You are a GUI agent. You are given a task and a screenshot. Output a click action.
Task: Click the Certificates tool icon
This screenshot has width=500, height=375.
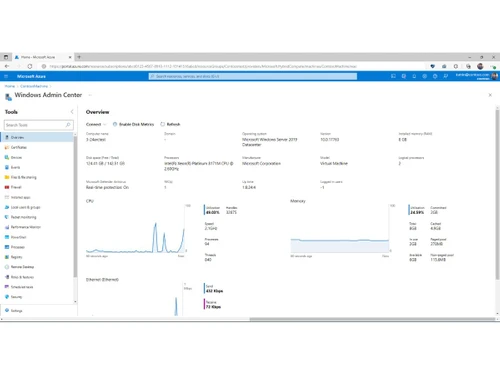pyautogui.click(x=7, y=147)
